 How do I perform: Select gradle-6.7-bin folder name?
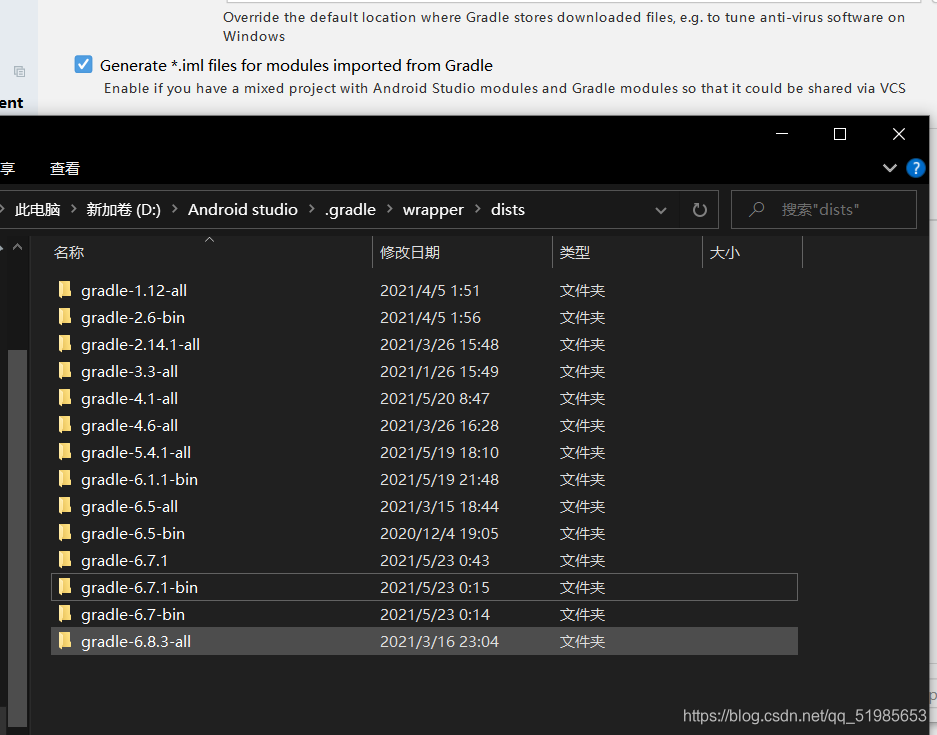[x=133, y=614]
